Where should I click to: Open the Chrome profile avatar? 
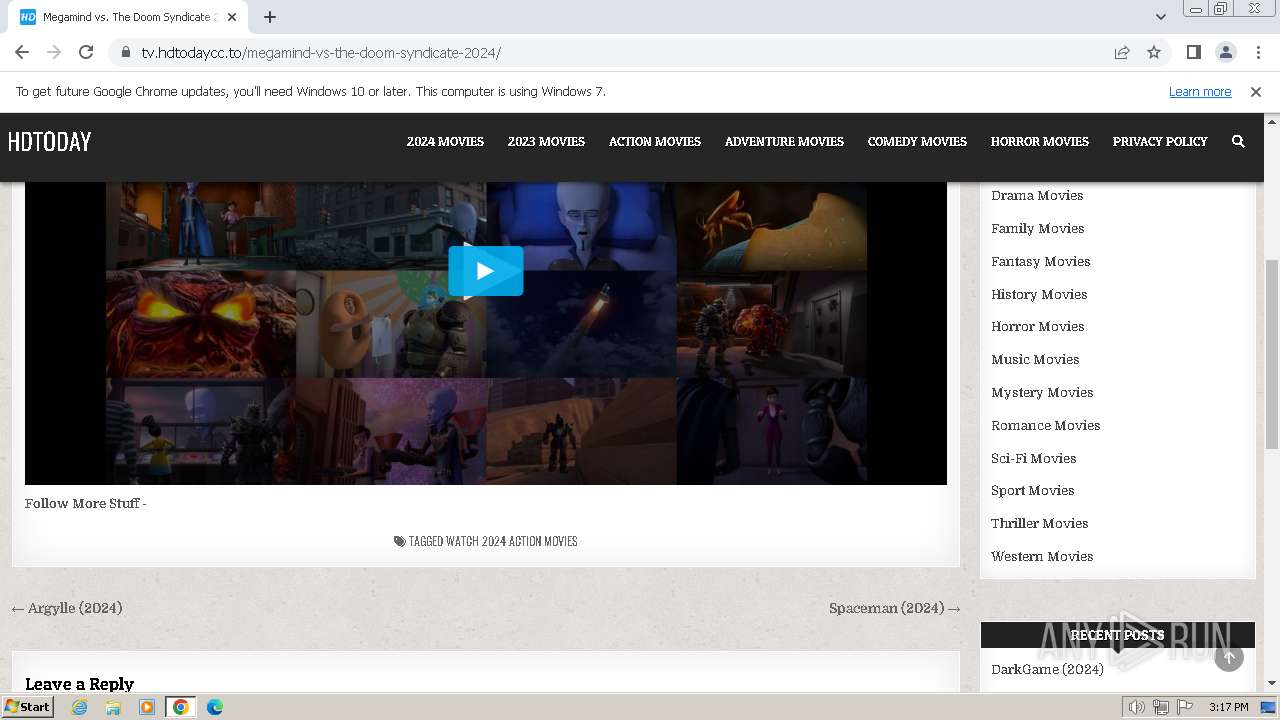(1225, 52)
